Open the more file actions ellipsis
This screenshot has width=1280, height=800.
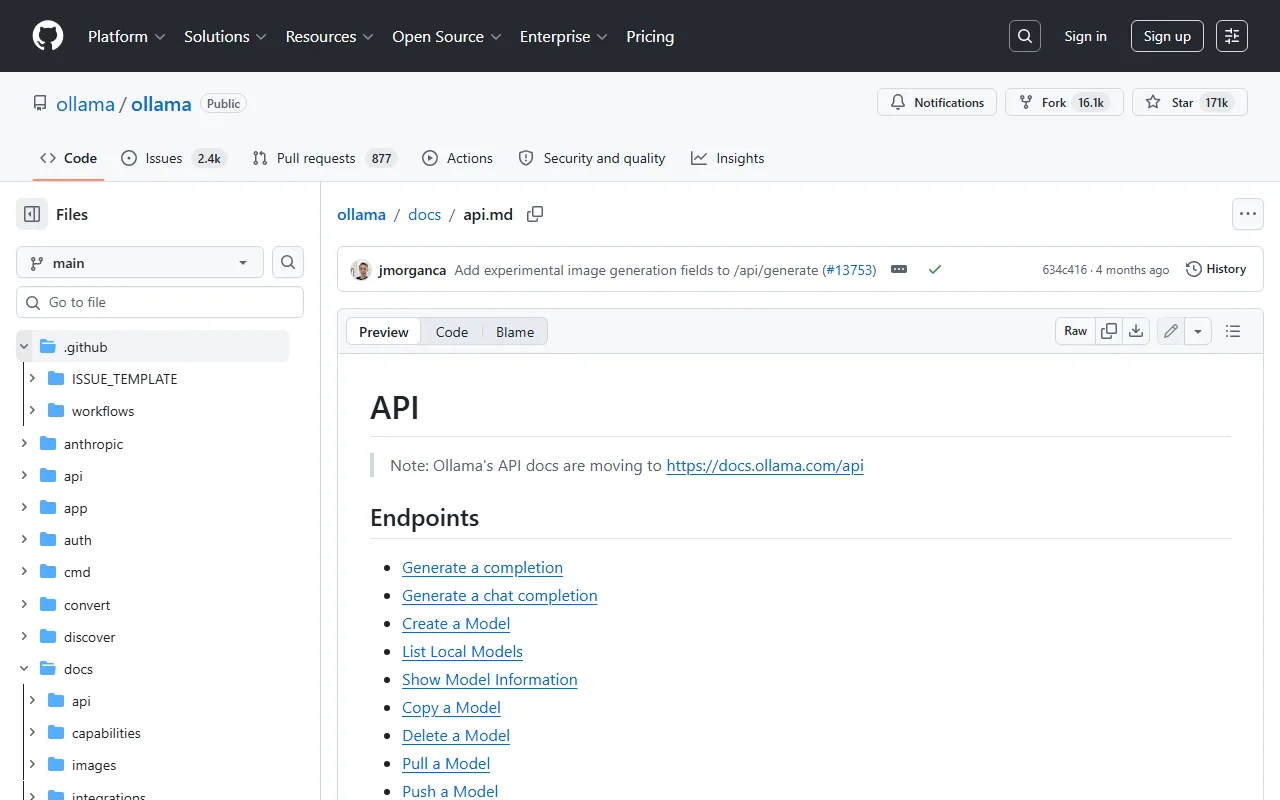[1247, 214]
